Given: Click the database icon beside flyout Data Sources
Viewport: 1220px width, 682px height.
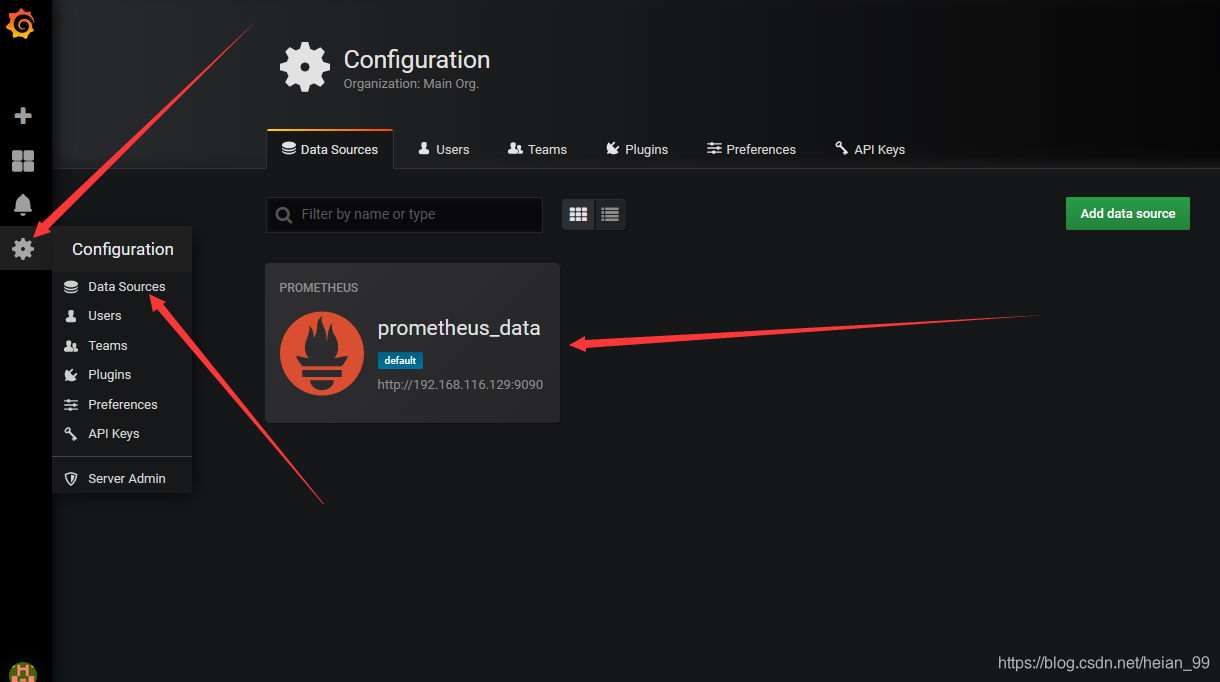Looking at the screenshot, I should (71, 287).
